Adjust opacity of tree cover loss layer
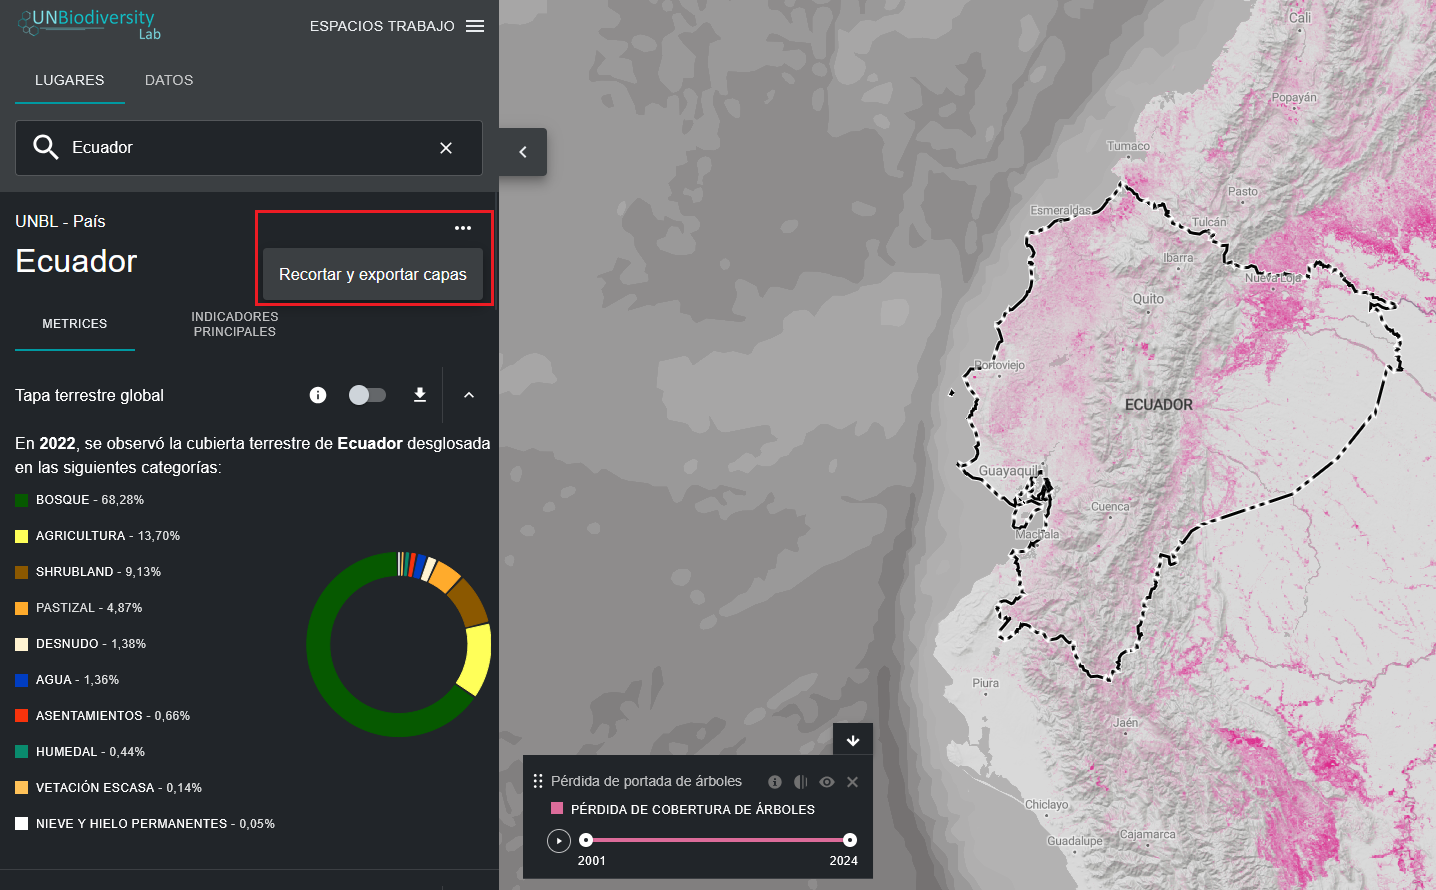 point(800,782)
